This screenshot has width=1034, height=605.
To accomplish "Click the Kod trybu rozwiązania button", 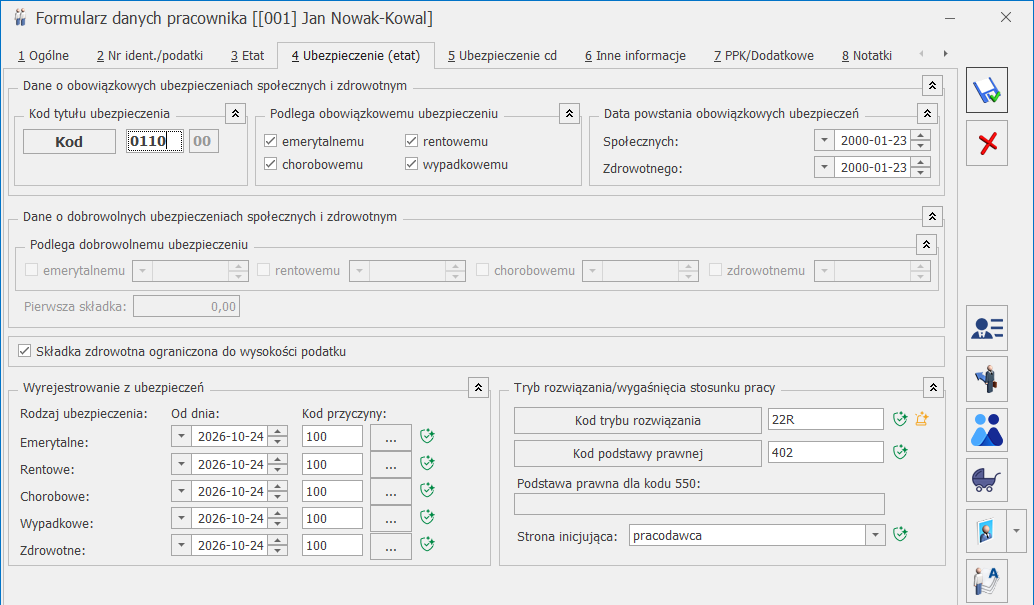I will pyautogui.click(x=638, y=420).
